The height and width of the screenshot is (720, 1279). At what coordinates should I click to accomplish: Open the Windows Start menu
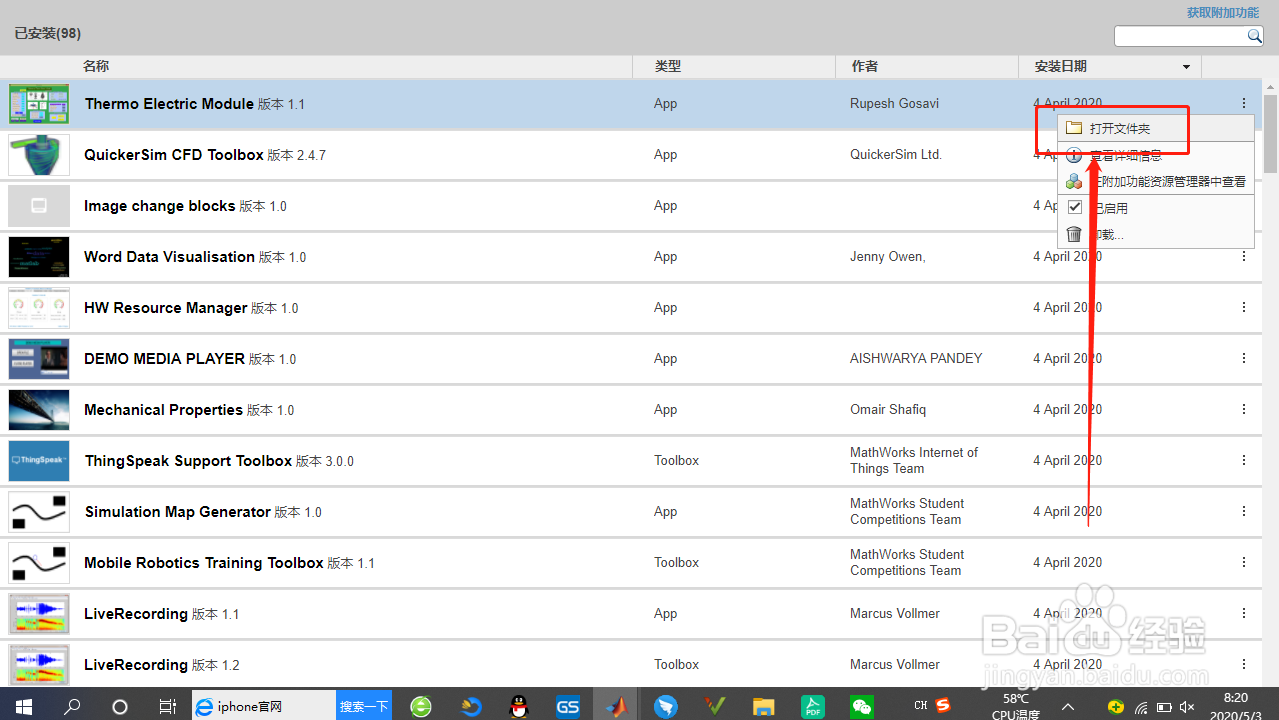coord(23,706)
